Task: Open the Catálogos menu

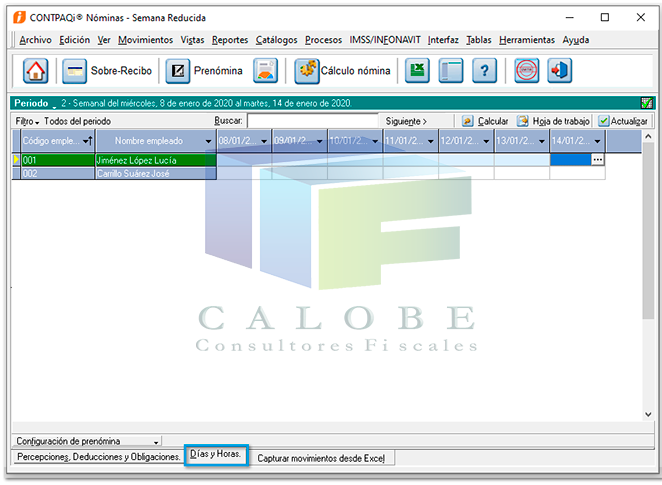Action: [277, 40]
